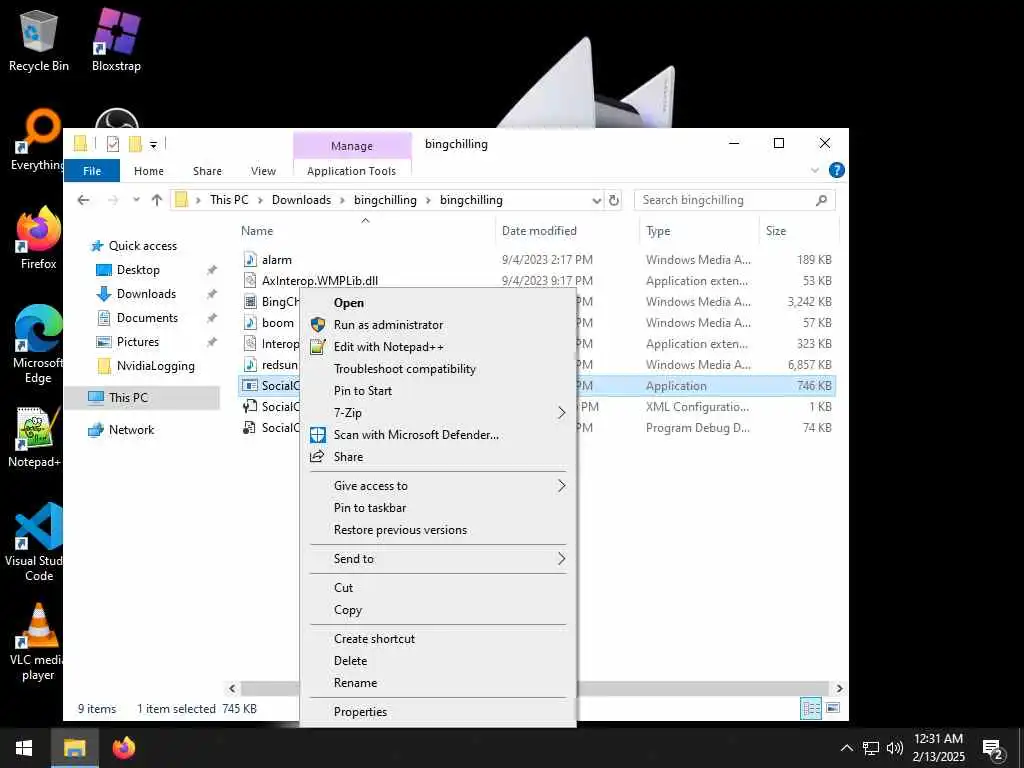Image resolution: width=1024 pixels, height=768 pixels.
Task: Click the Properties quick access toolbar icon
Action: tap(113, 144)
